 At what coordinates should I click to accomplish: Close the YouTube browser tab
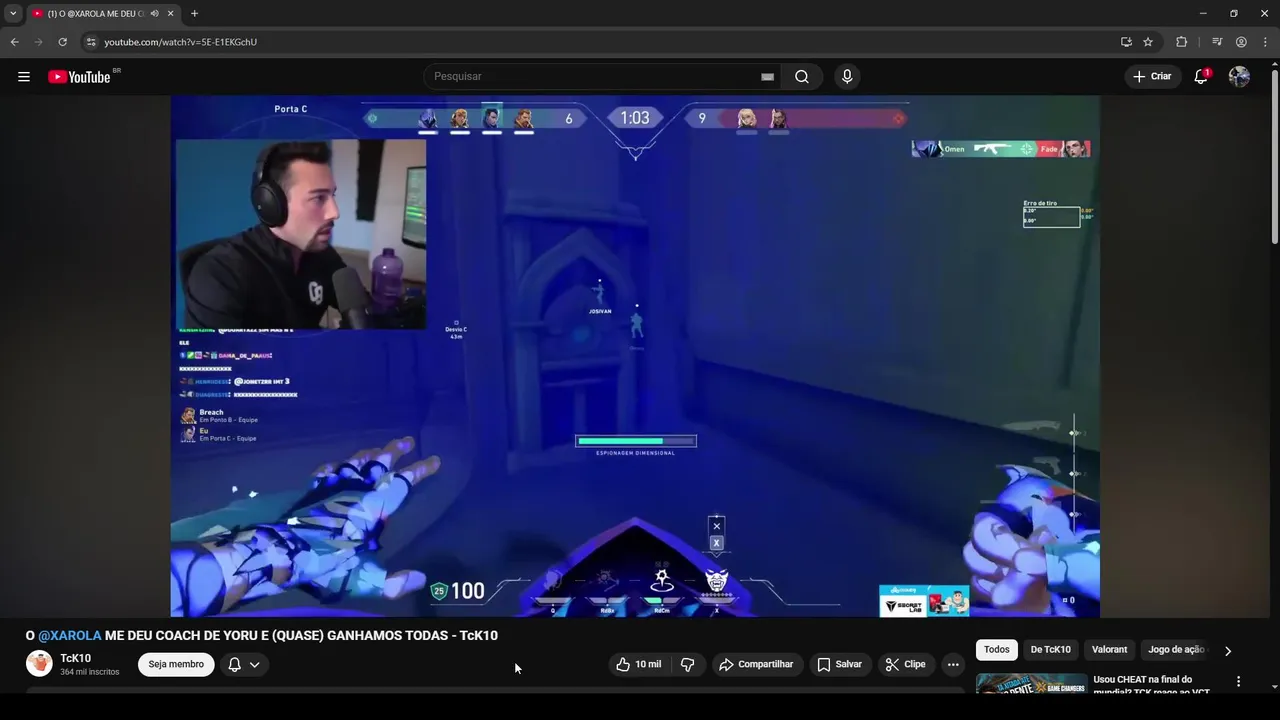point(171,14)
